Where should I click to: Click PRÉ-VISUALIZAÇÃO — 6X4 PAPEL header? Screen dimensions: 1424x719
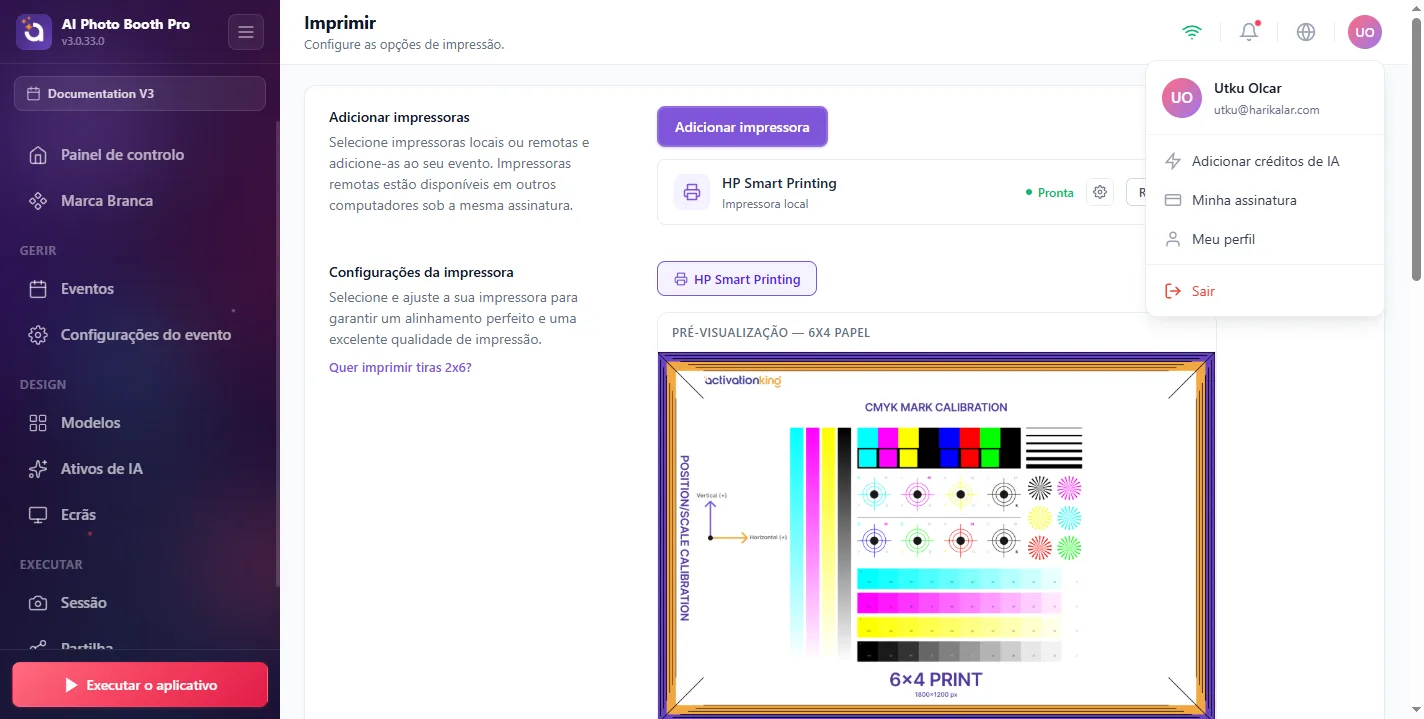[x=771, y=332]
